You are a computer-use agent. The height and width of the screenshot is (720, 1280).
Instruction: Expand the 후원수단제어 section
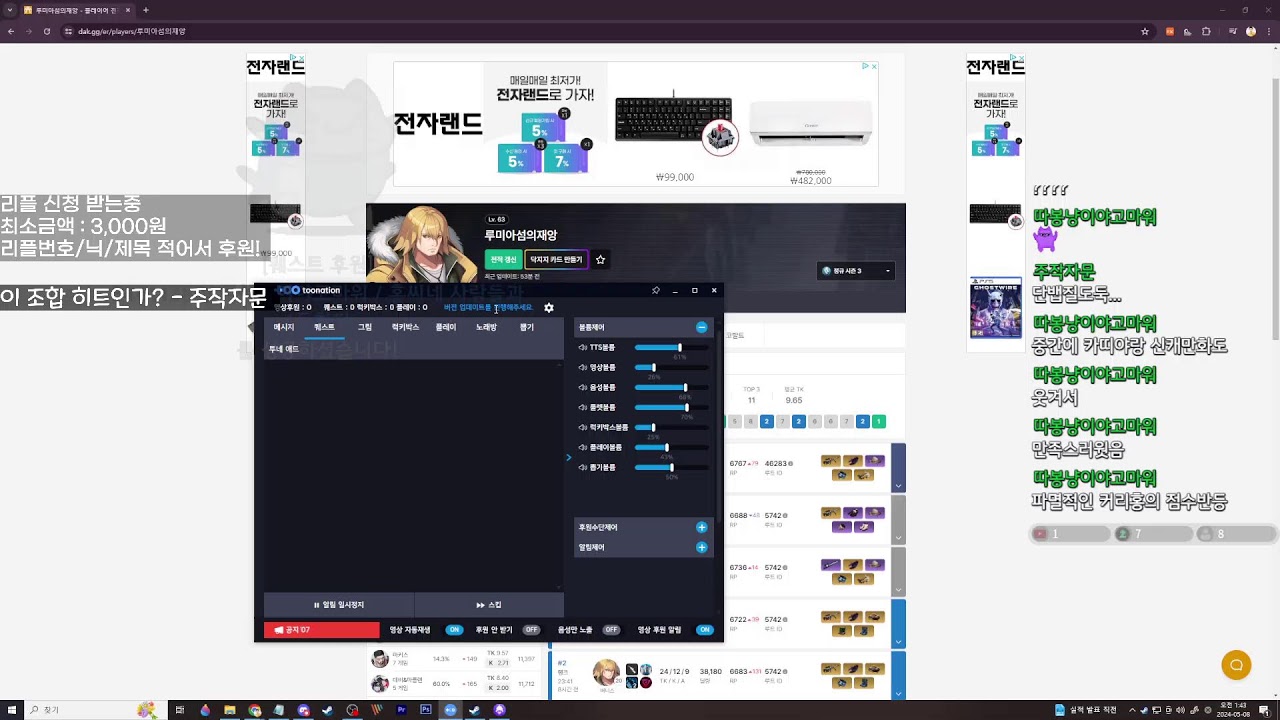701,527
